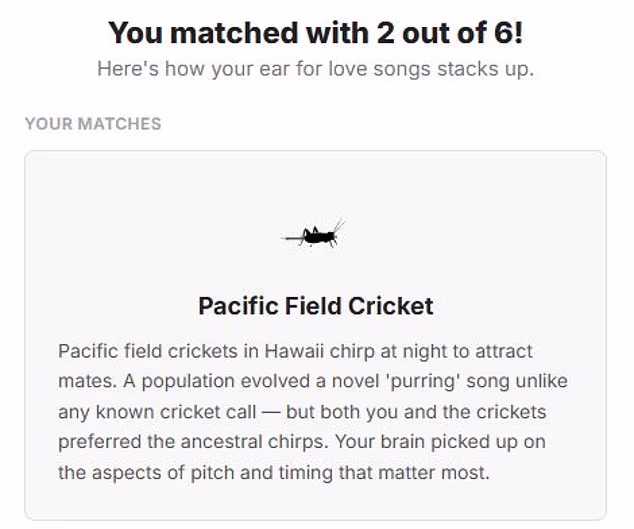634x529 pixels.
Task: Select the 'YOUR MATCHES' section label
Action: tap(93, 124)
